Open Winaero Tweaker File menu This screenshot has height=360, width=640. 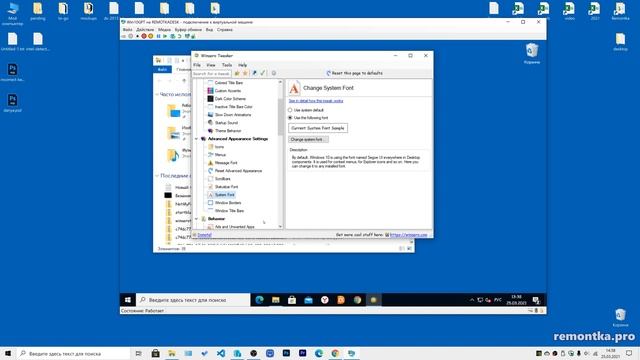[197, 65]
